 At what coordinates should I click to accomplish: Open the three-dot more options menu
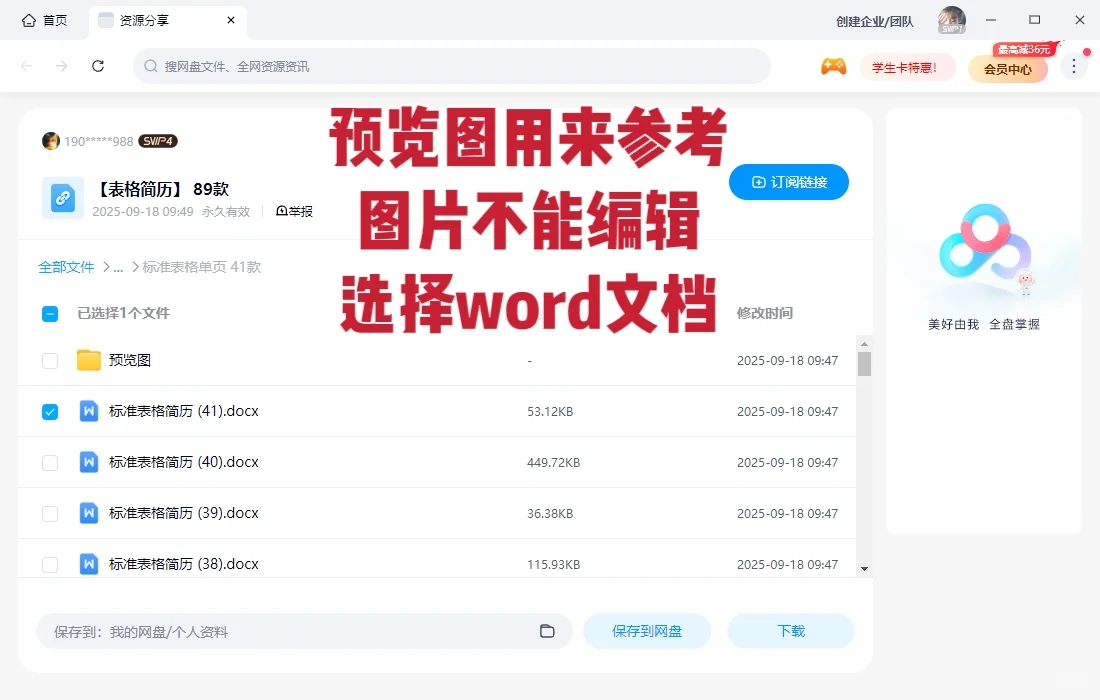[1073, 66]
